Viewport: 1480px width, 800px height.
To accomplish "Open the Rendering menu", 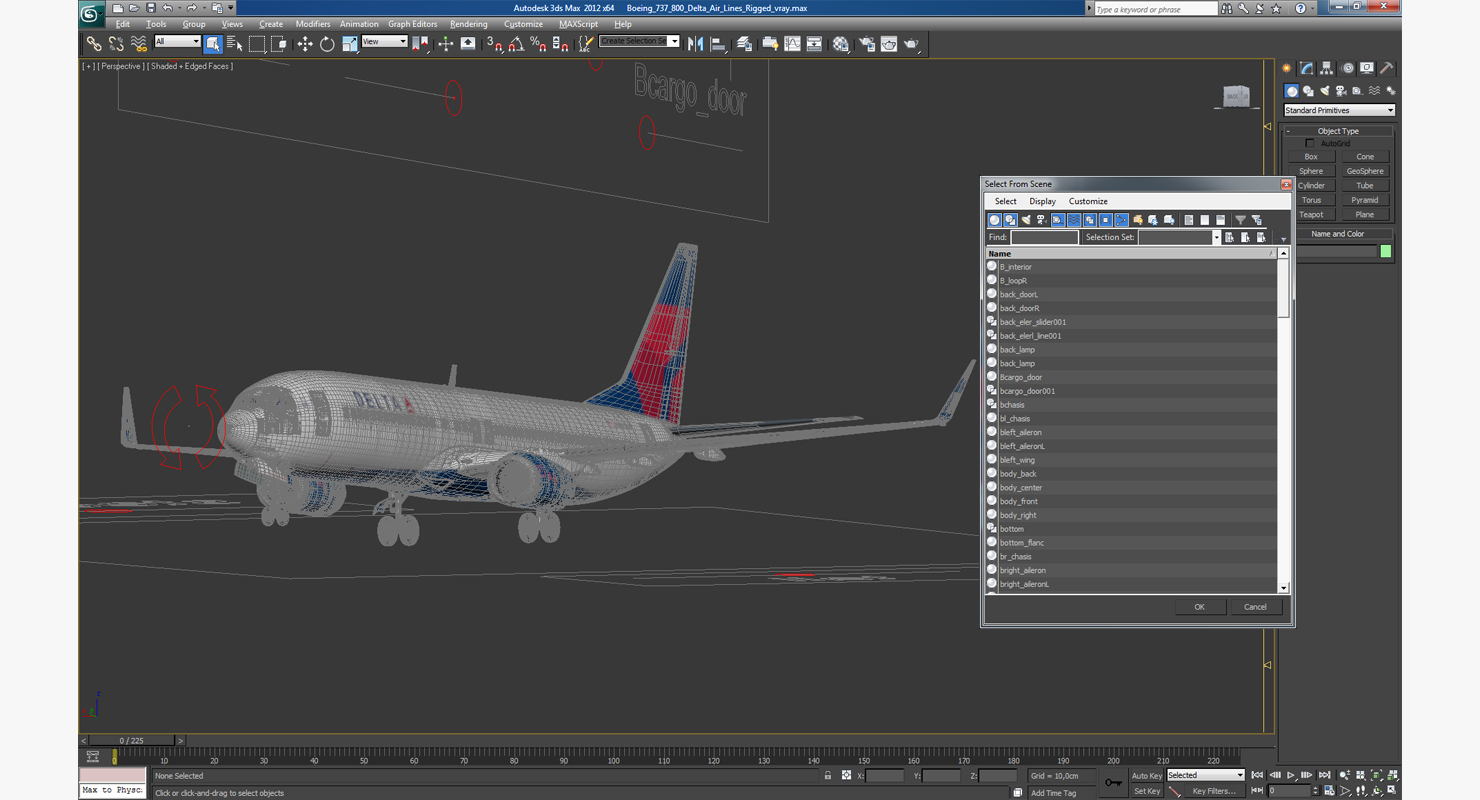I will (469, 24).
